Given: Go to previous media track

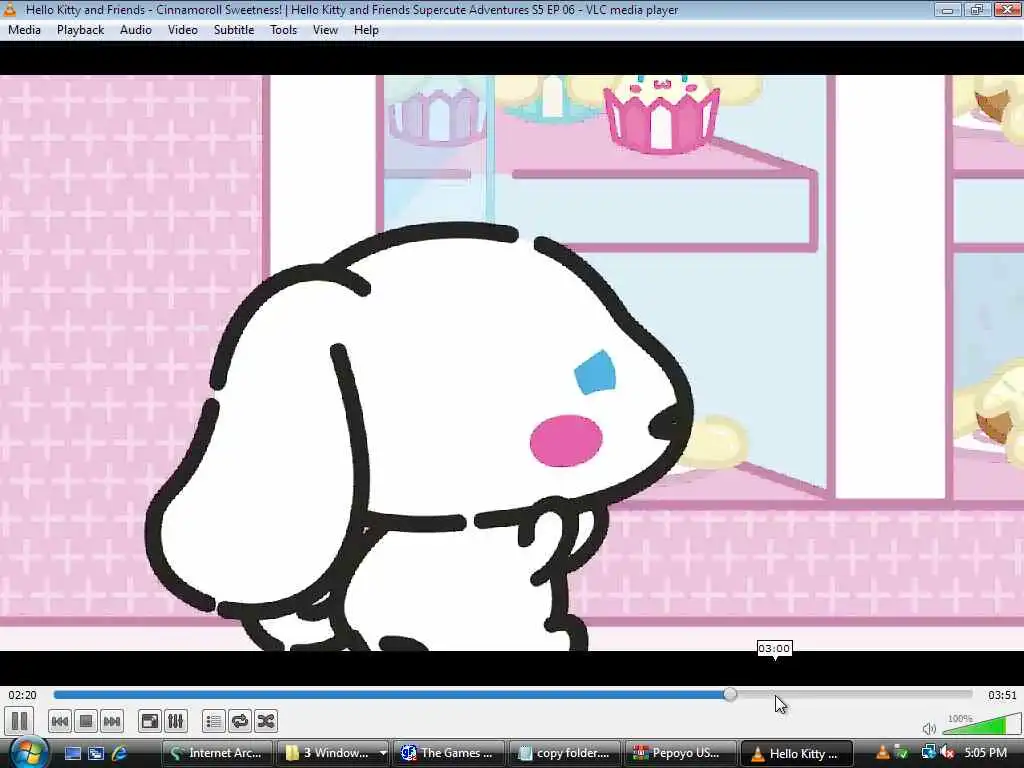Looking at the screenshot, I should pos(59,721).
